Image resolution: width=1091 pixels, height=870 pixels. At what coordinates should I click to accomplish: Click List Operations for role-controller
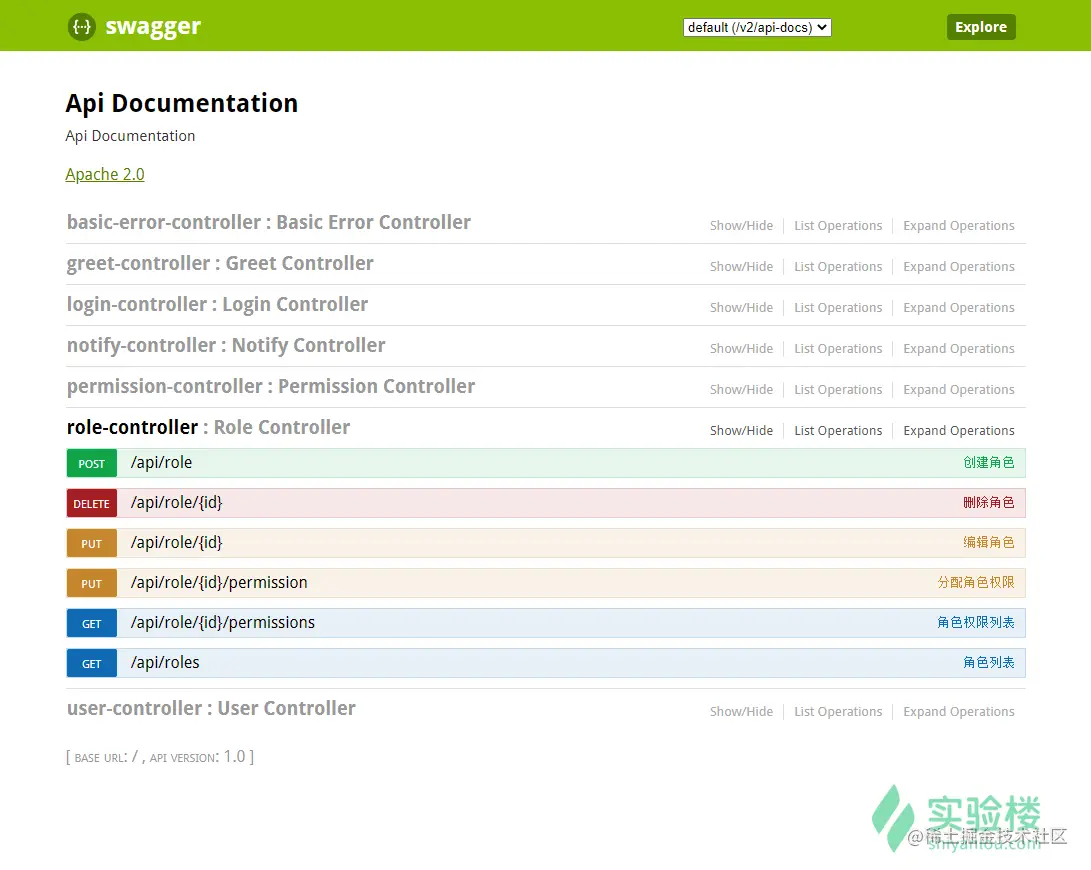pyautogui.click(x=838, y=431)
